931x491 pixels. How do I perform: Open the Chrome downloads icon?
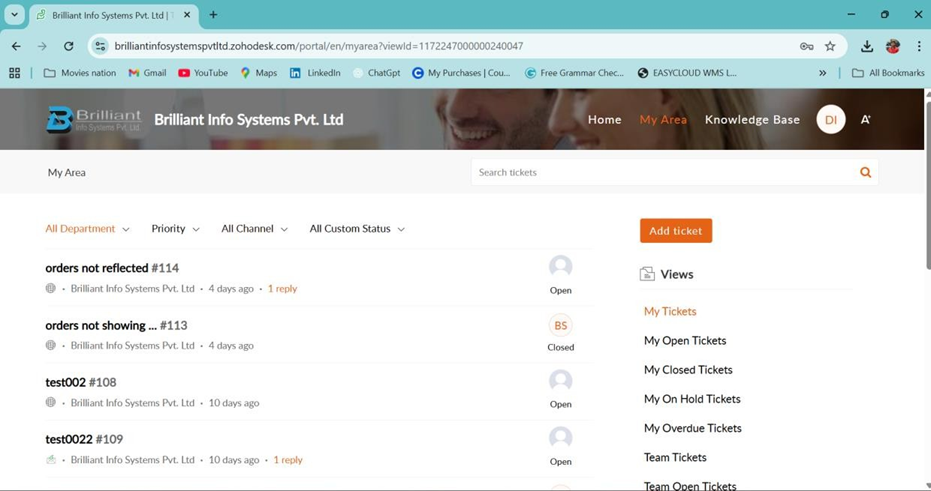tap(867, 46)
